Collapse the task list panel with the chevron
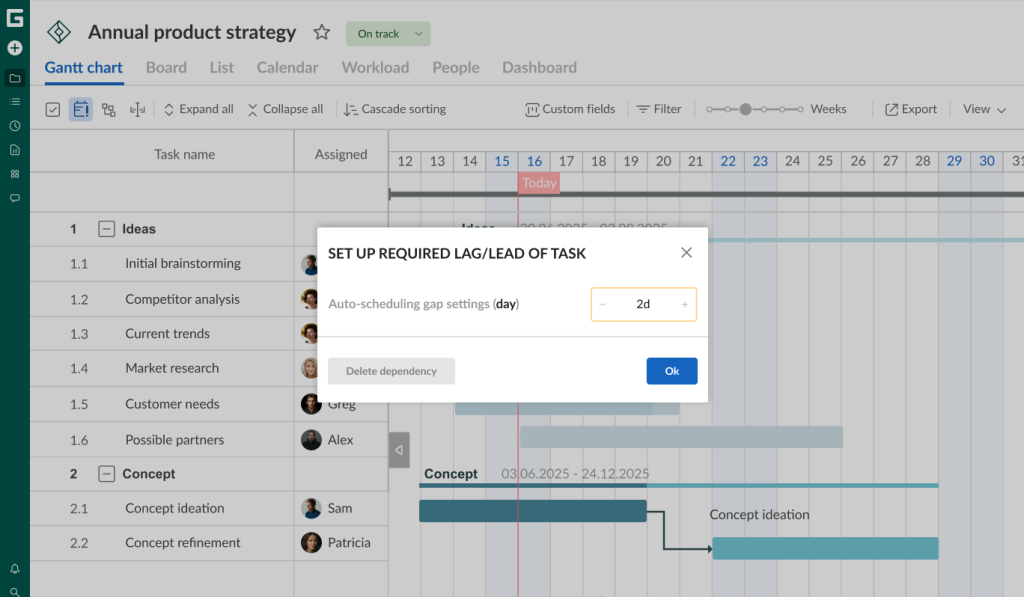The image size is (1024, 597). click(x=399, y=449)
